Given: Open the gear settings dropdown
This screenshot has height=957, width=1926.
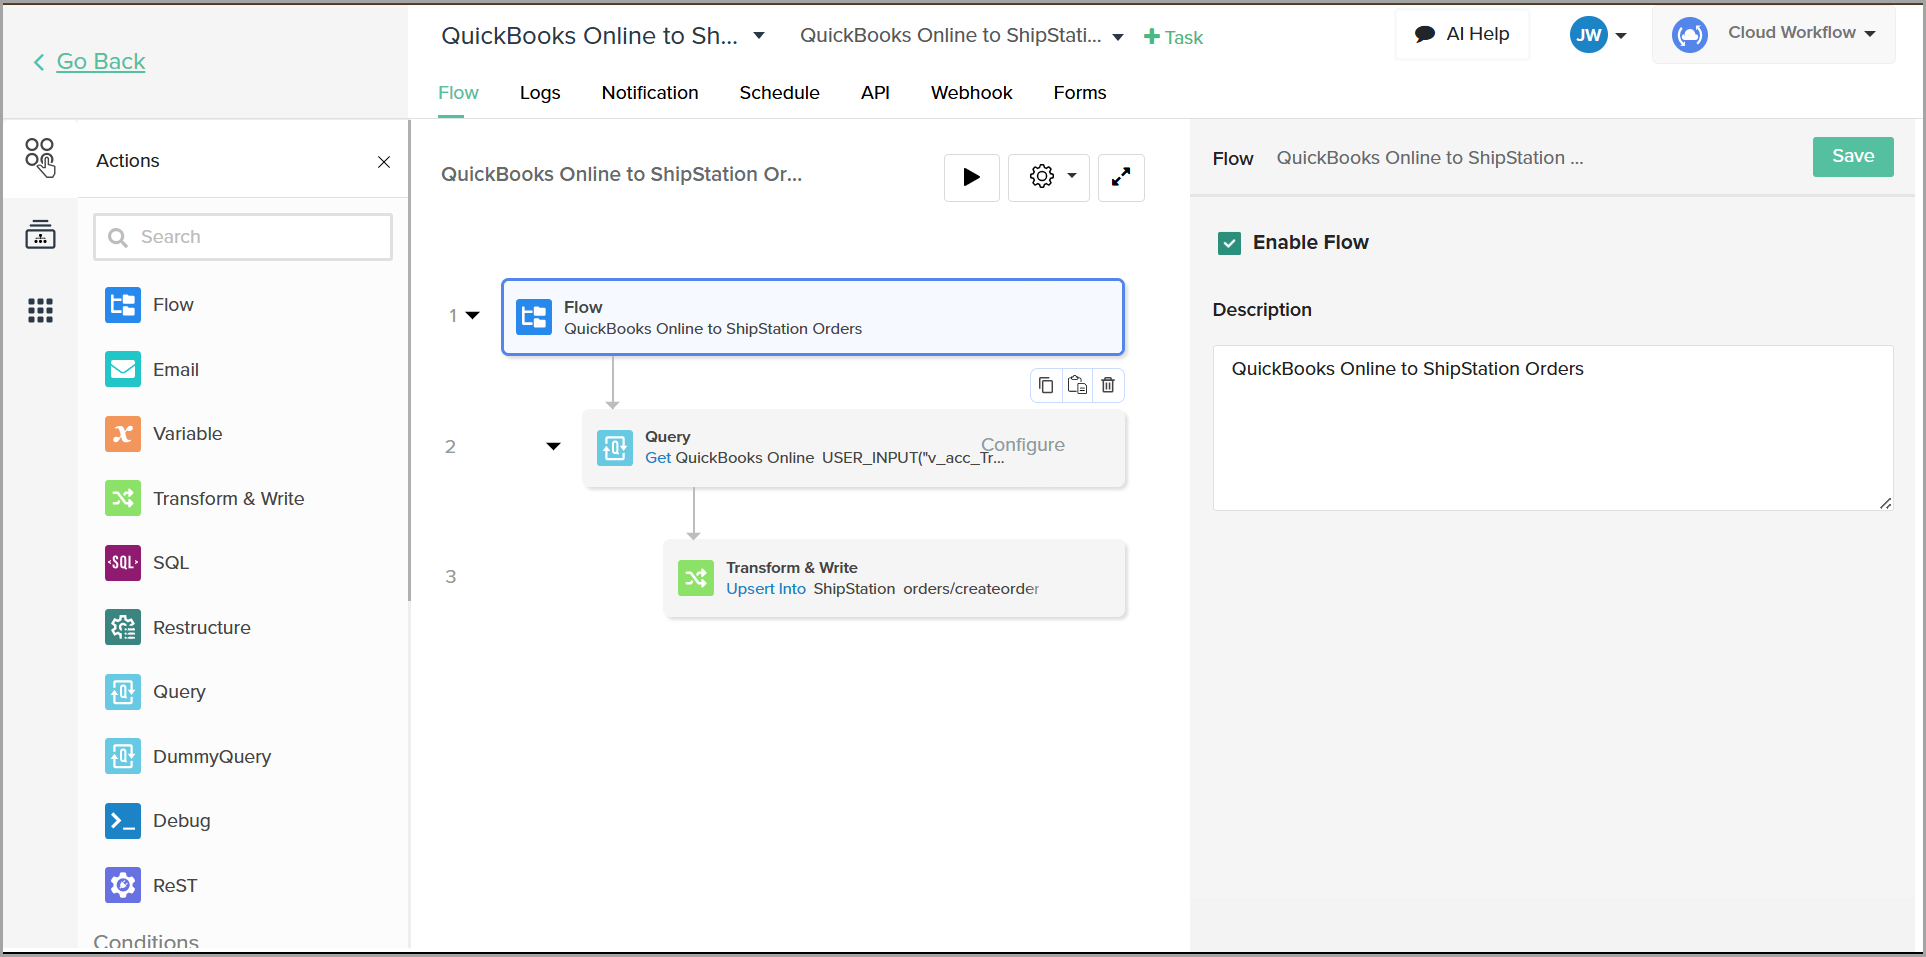Looking at the screenshot, I should (x=1048, y=178).
